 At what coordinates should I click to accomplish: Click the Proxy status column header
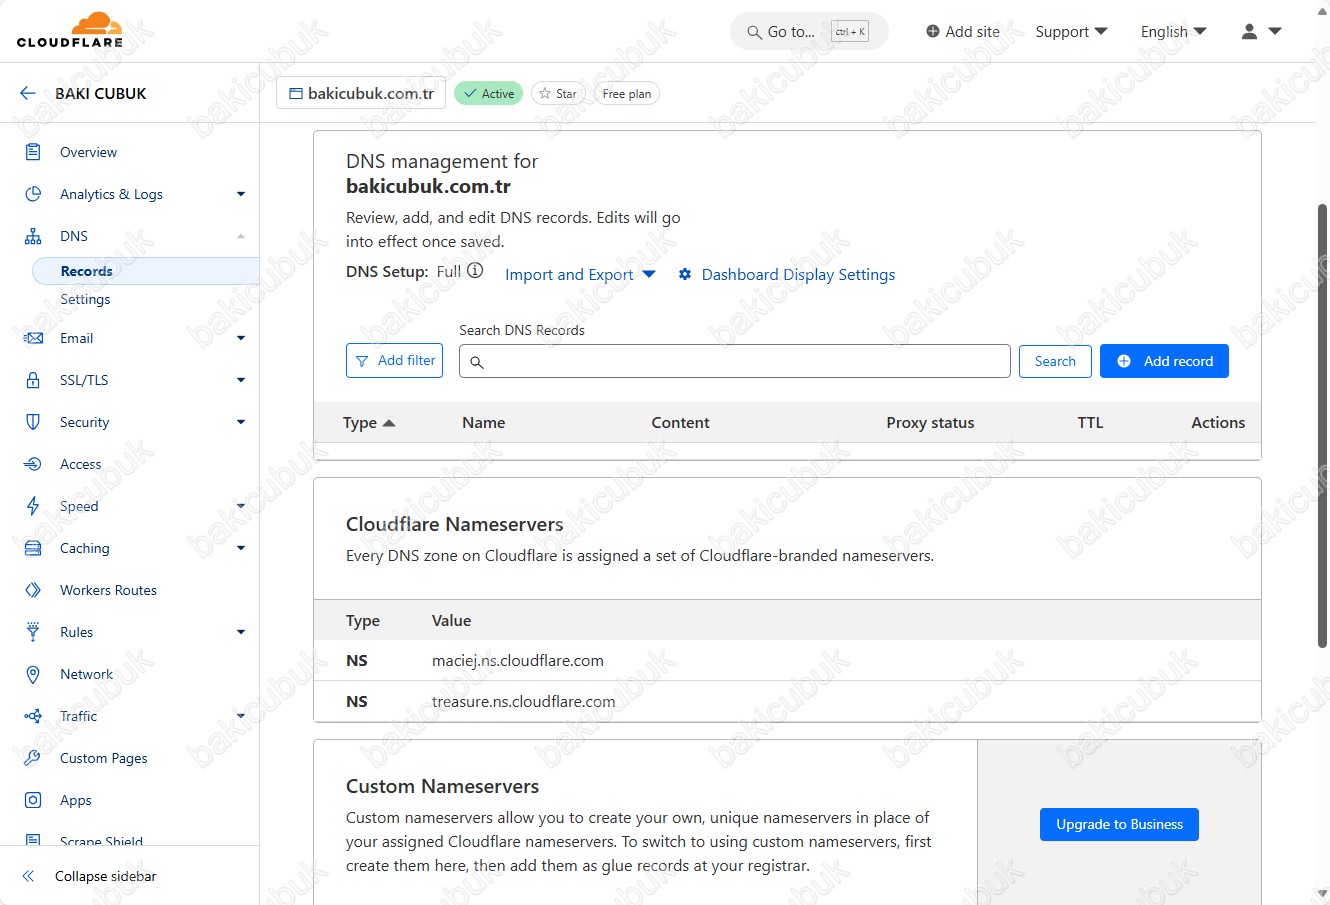930,423
